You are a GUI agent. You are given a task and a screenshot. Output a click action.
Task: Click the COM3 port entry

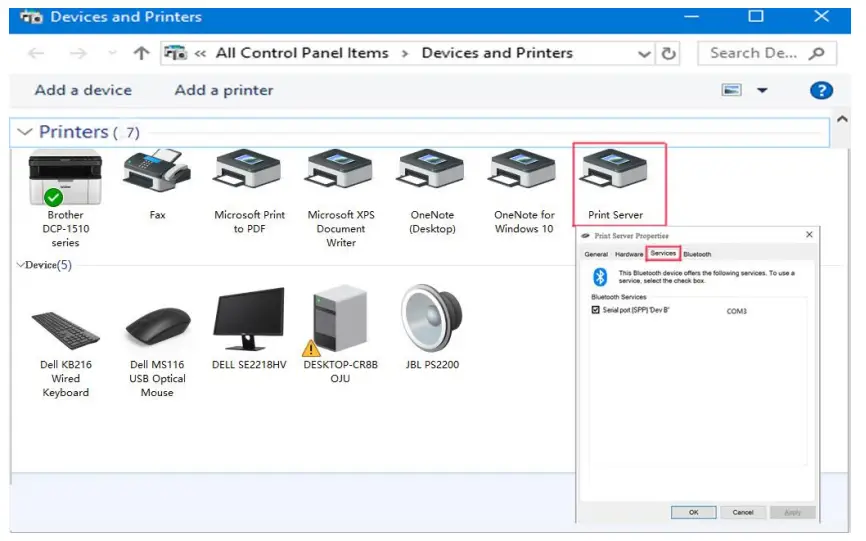[x=737, y=311]
